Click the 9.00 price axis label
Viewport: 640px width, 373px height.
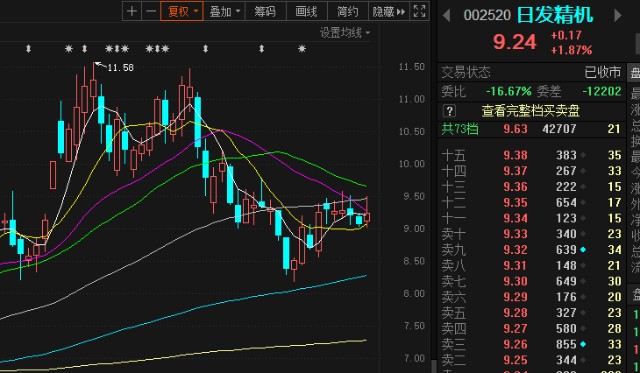tap(414, 229)
